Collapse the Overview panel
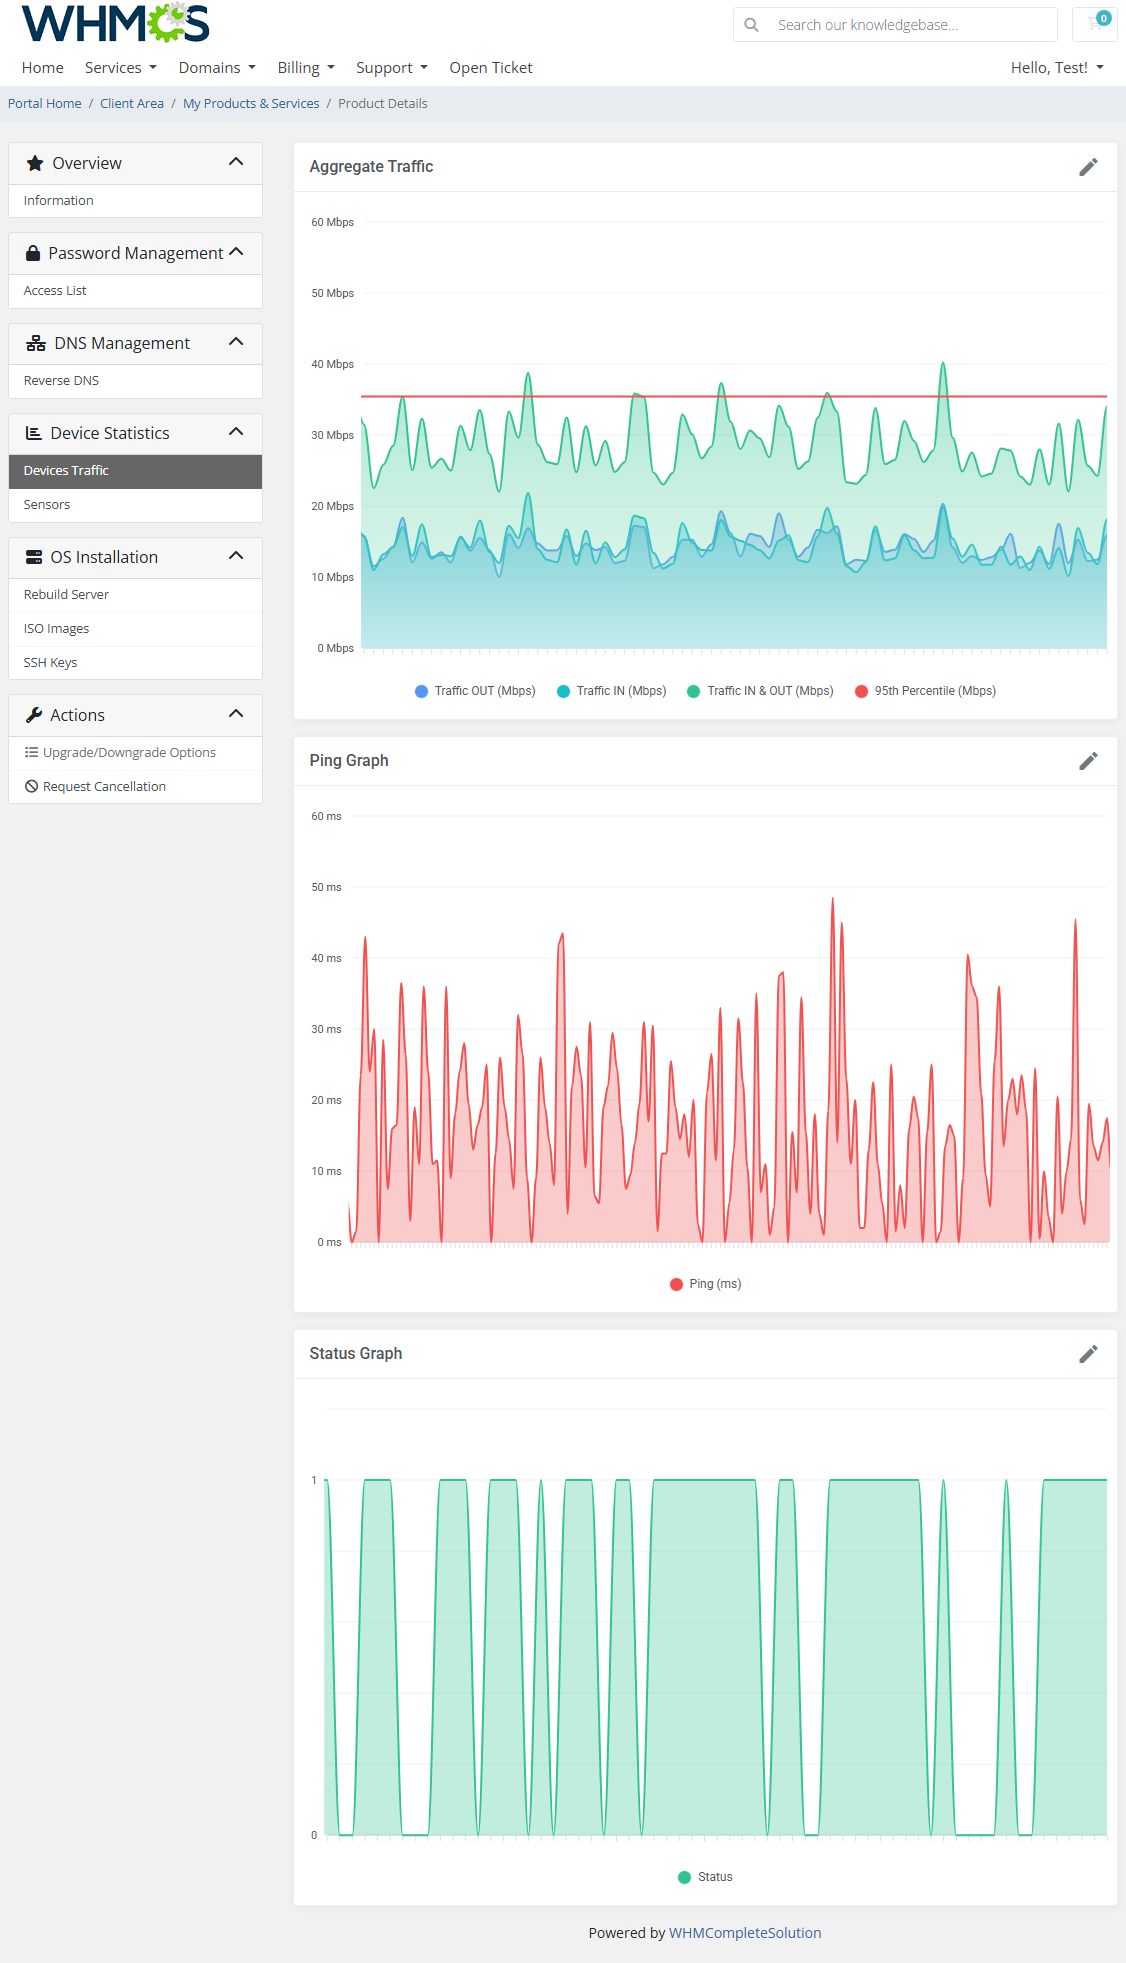 point(236,162)
